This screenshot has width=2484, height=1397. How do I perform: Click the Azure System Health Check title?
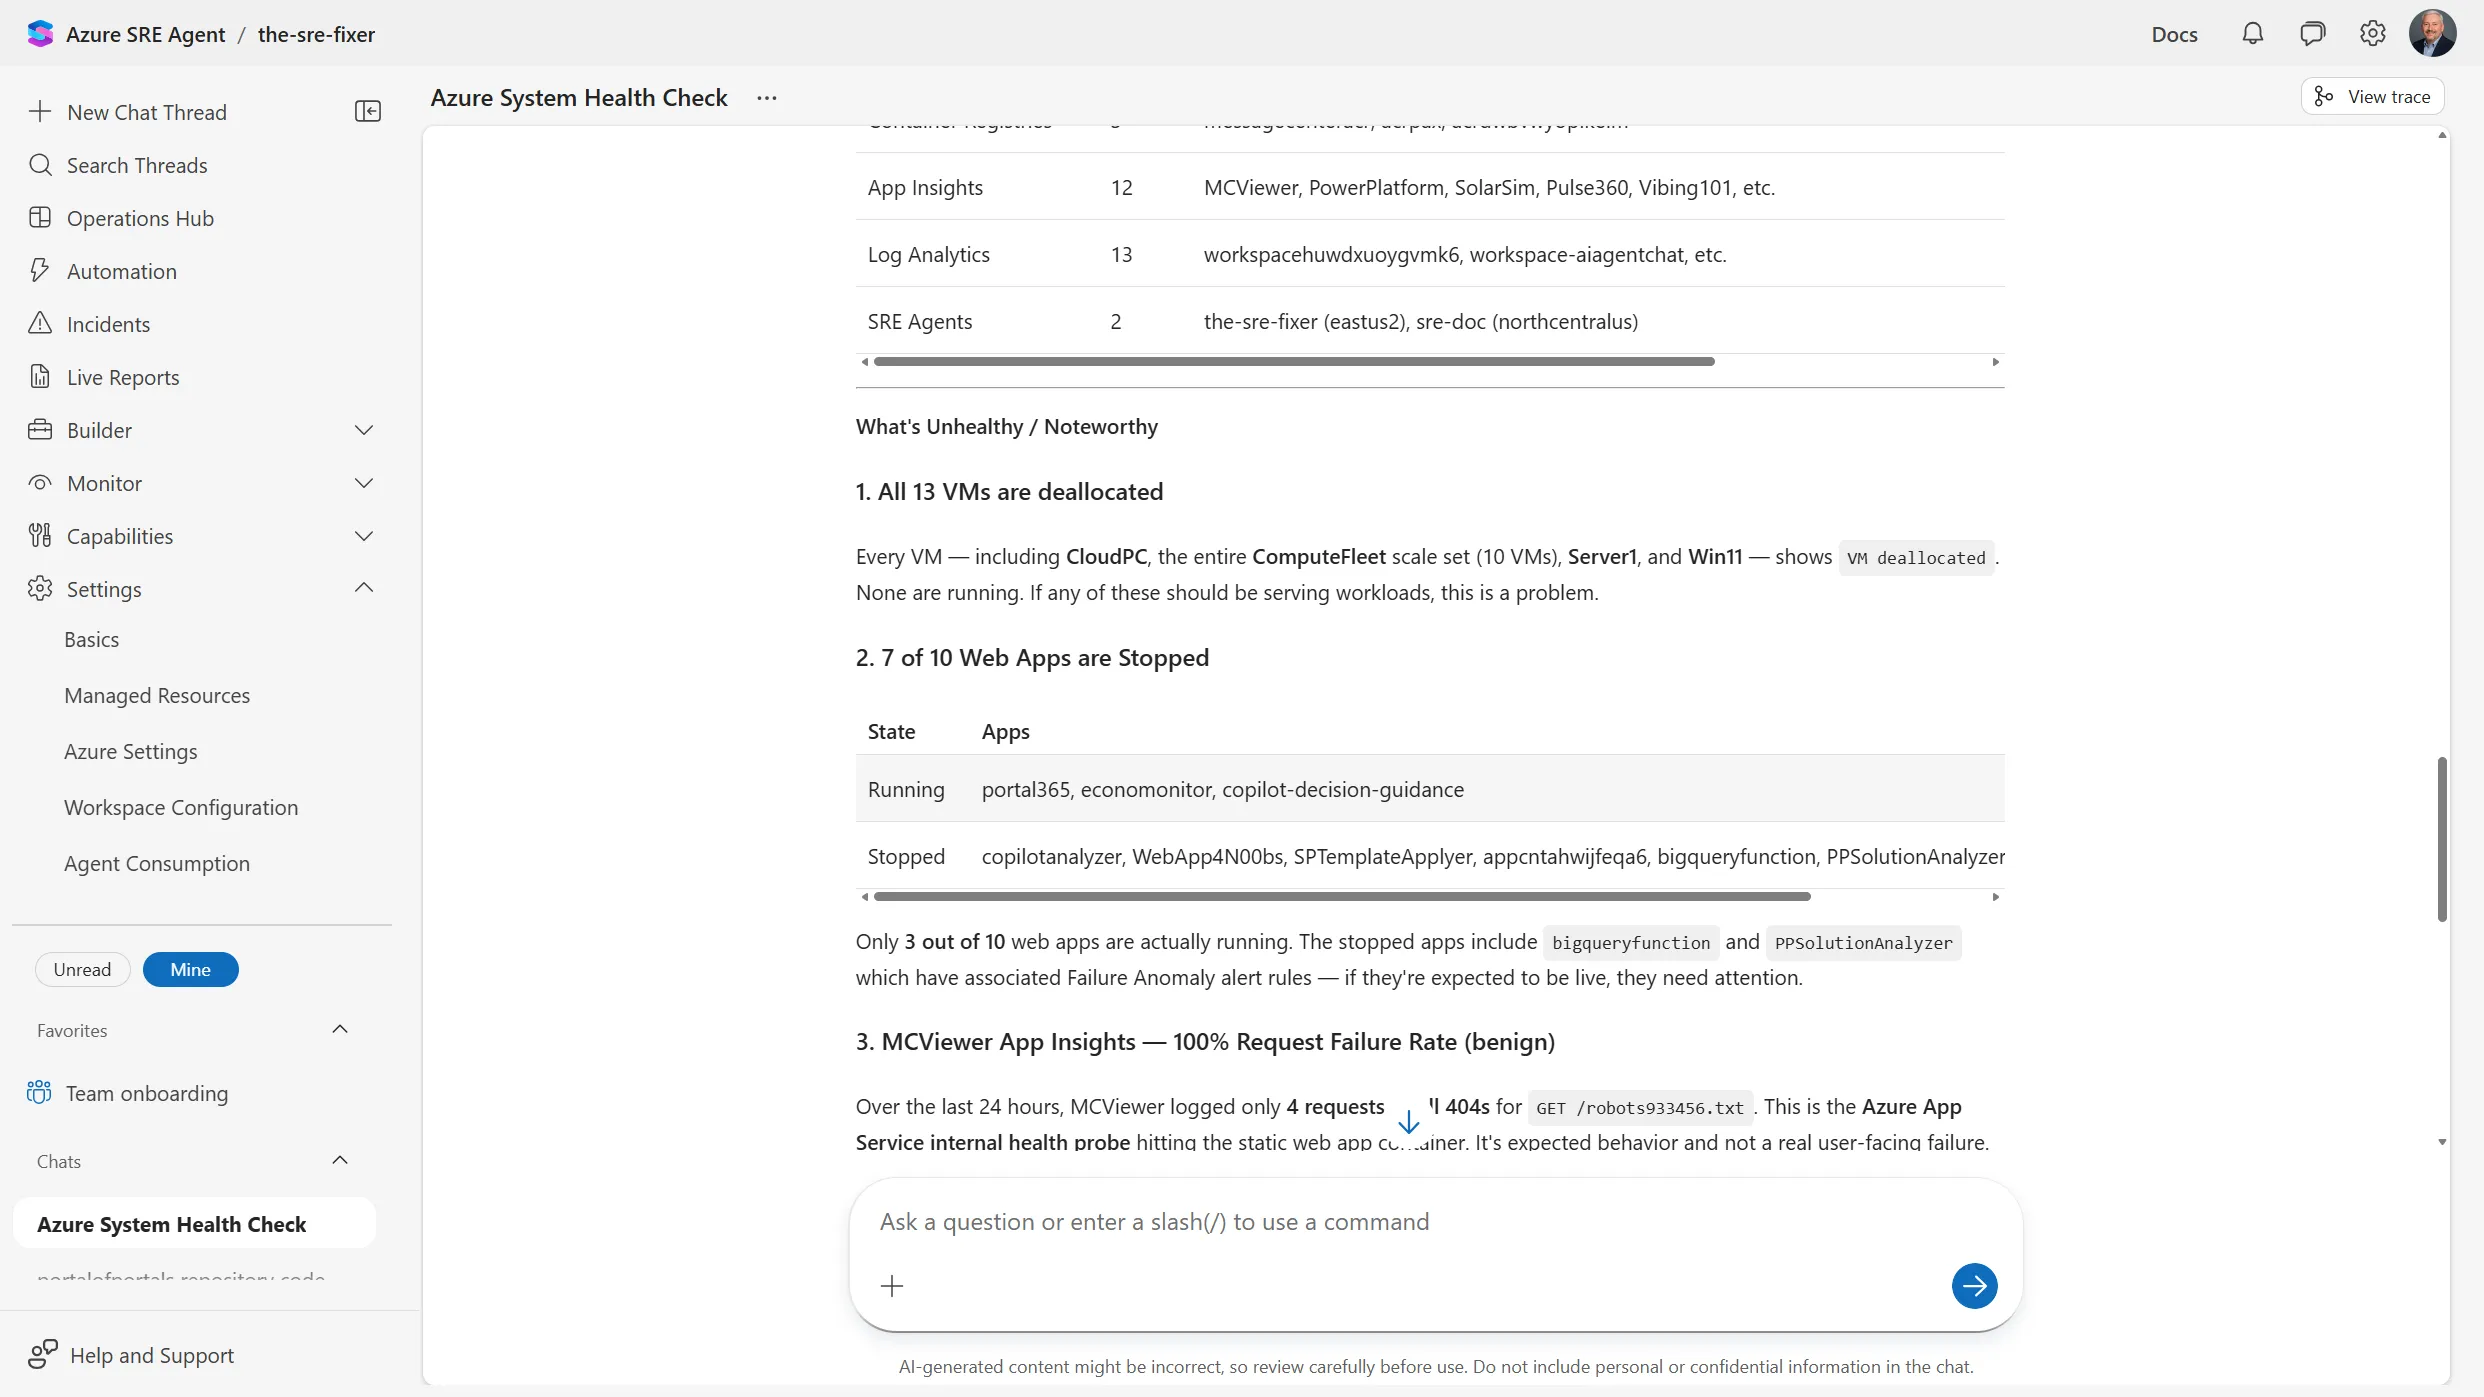pos(579,97)
